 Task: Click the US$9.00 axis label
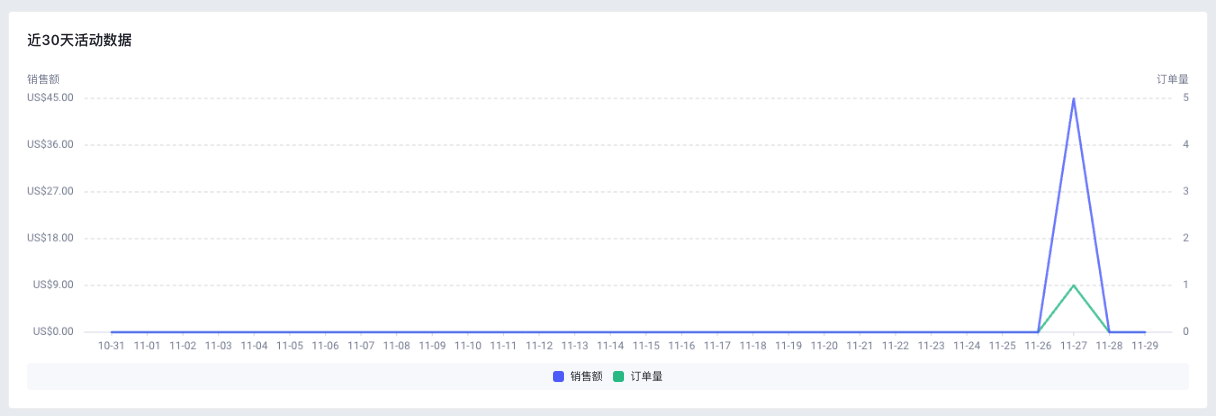[53, 285]
